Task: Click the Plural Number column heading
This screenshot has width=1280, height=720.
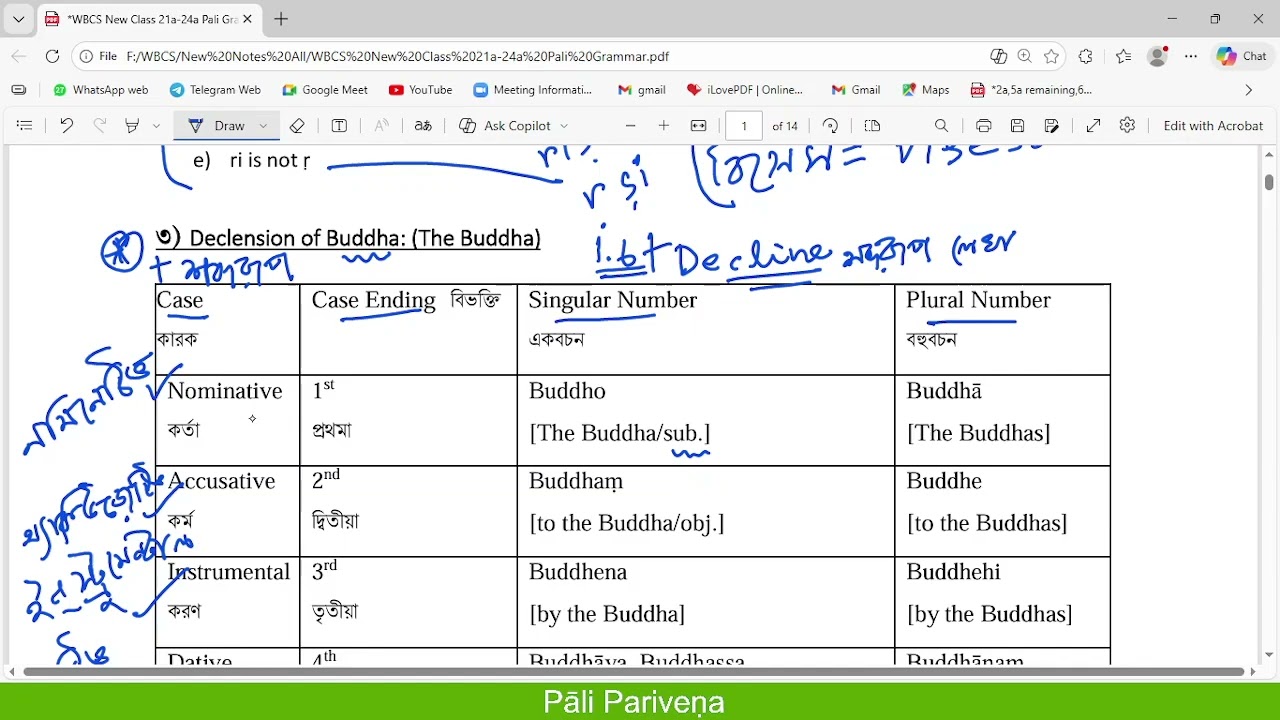Action: (x=978, y=300)
